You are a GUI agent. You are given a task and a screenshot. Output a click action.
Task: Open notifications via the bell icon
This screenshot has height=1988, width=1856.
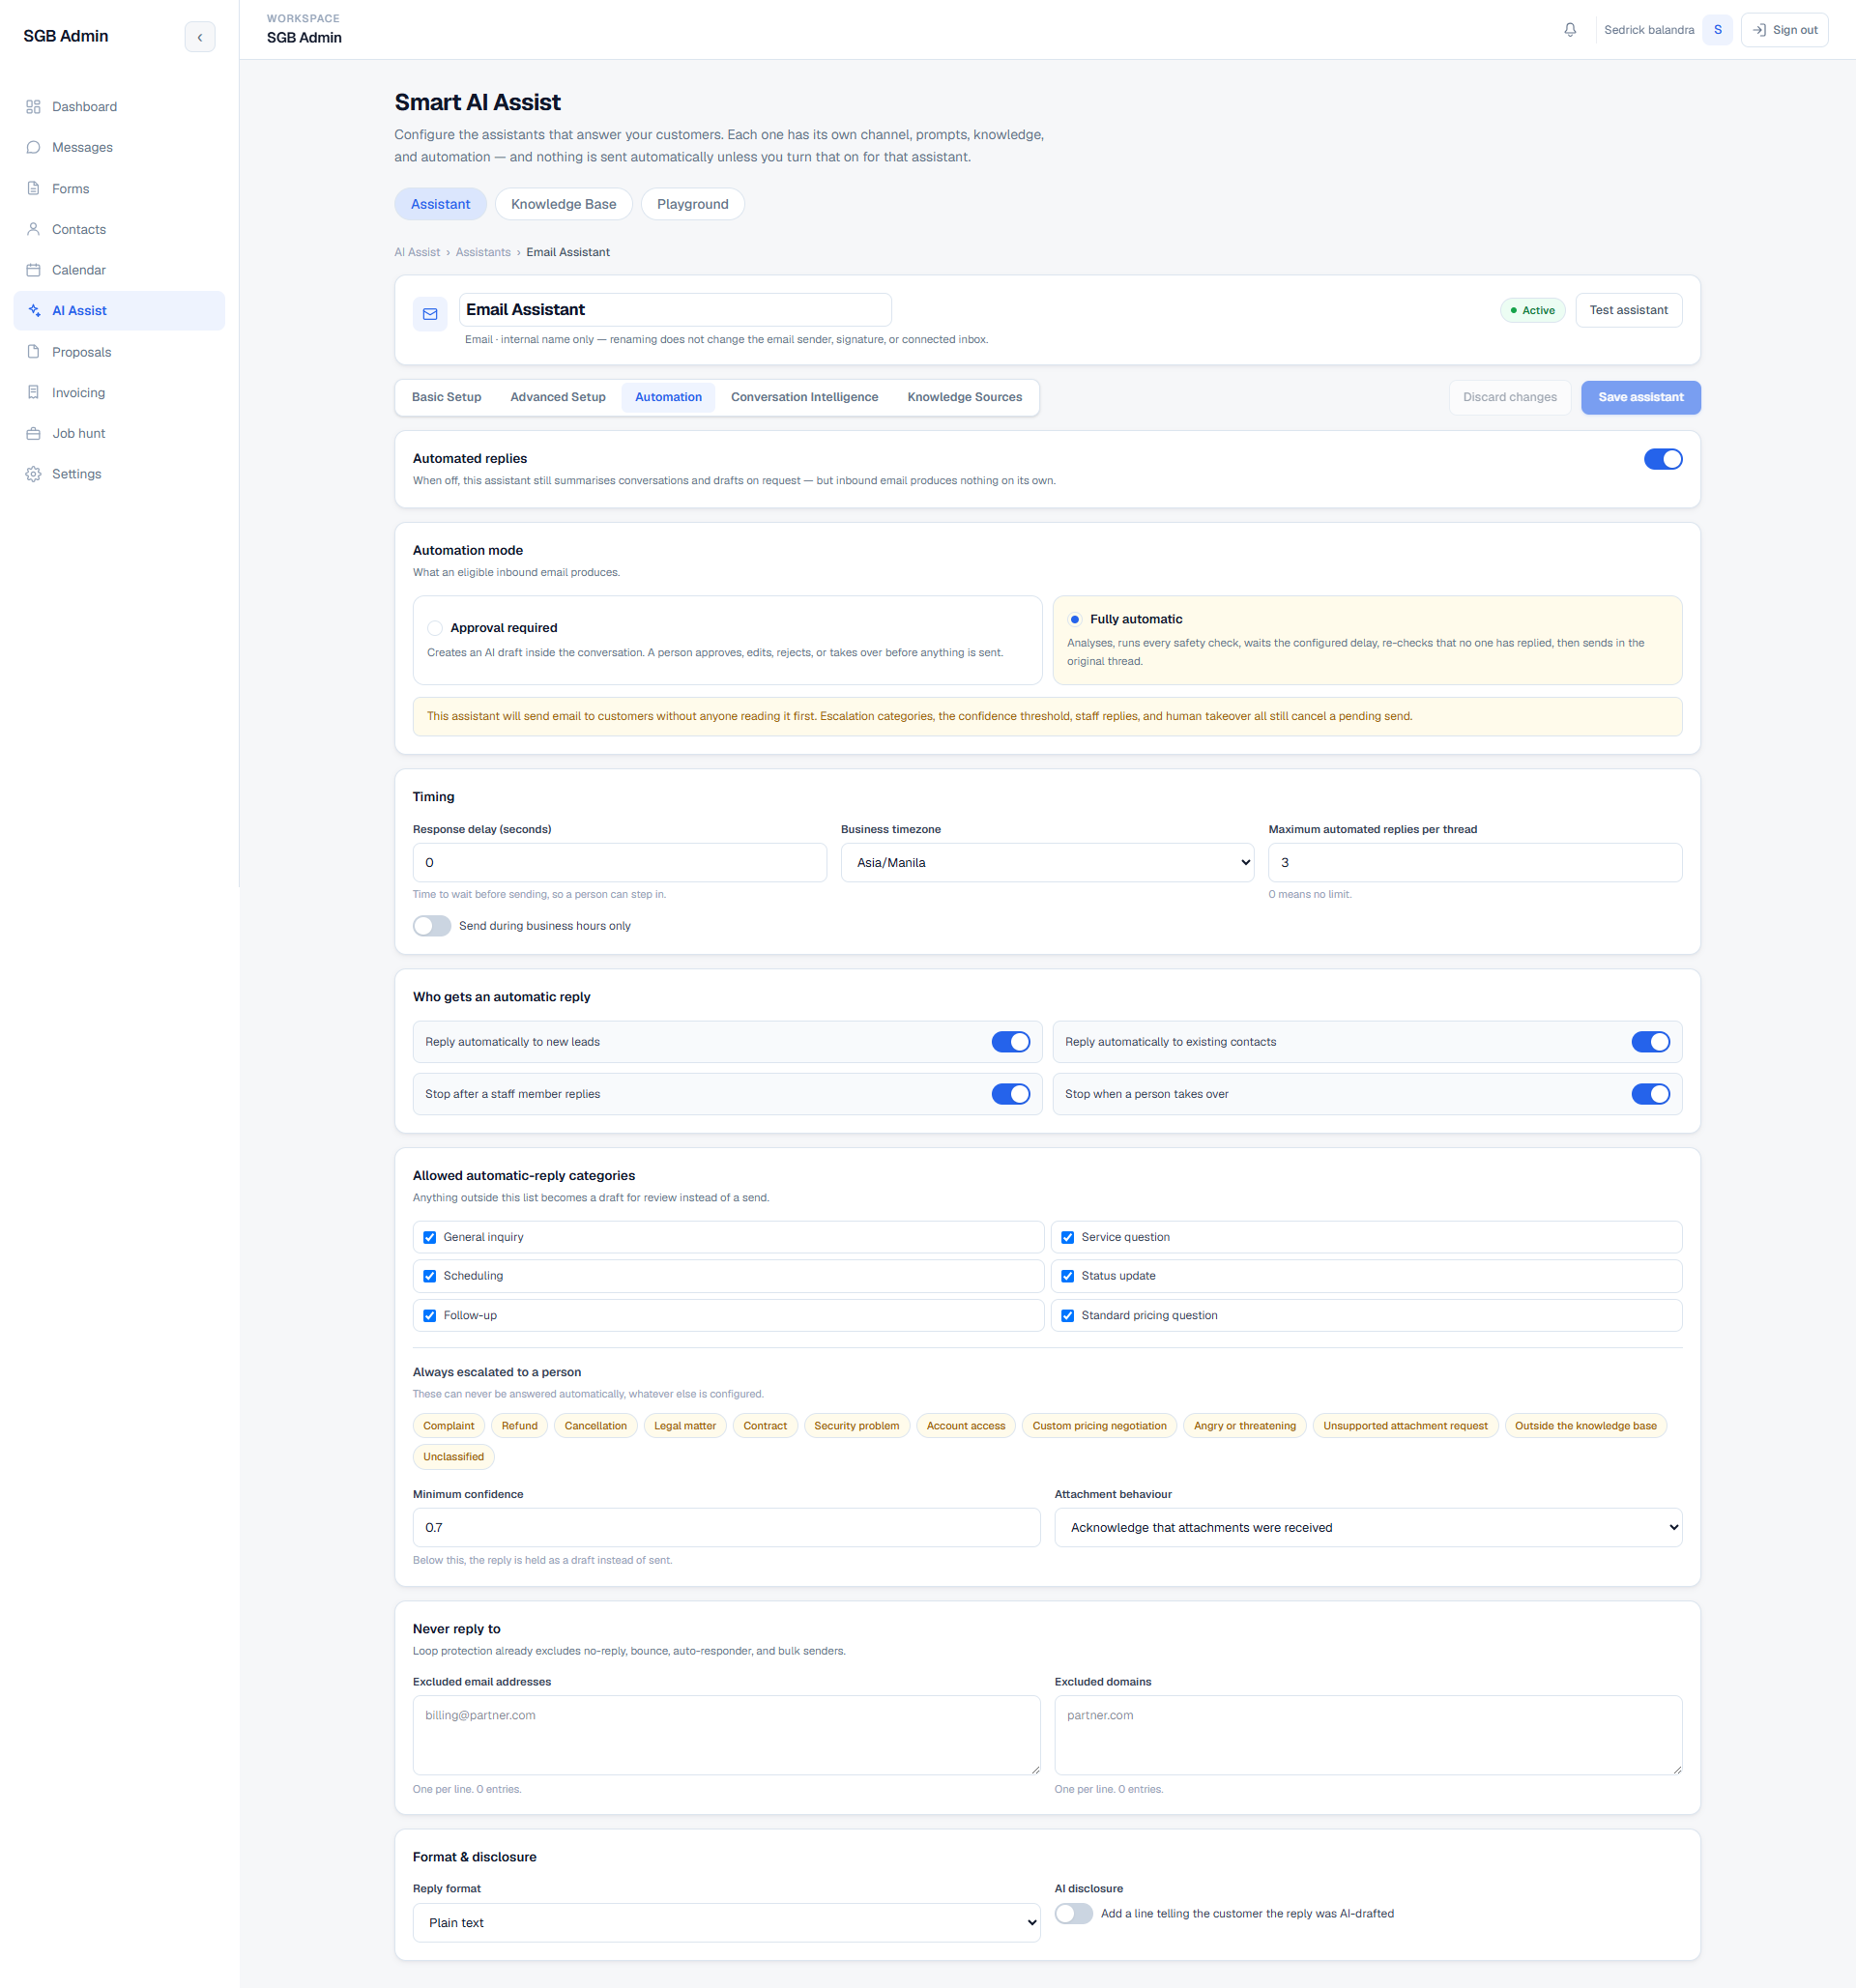coord(1570,30)
